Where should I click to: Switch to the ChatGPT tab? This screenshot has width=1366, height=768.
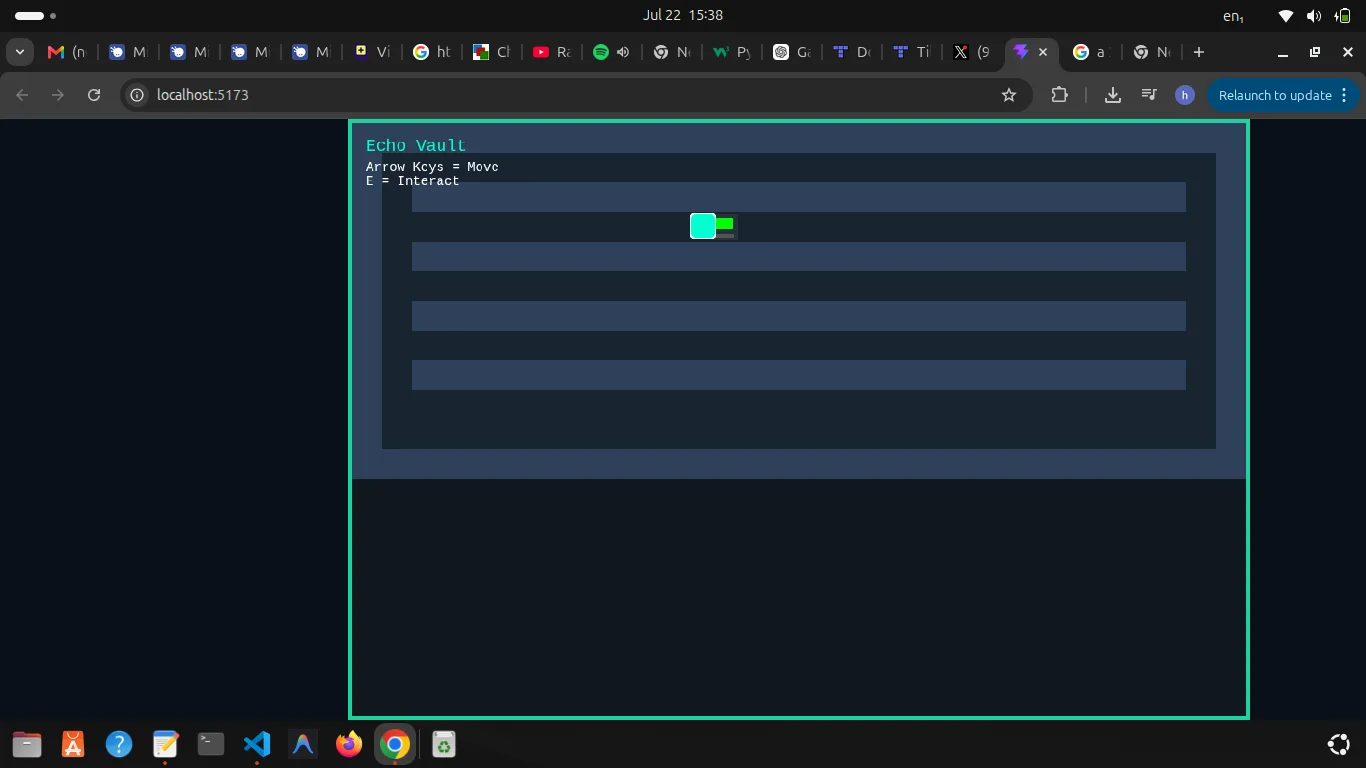click(791, 52)
